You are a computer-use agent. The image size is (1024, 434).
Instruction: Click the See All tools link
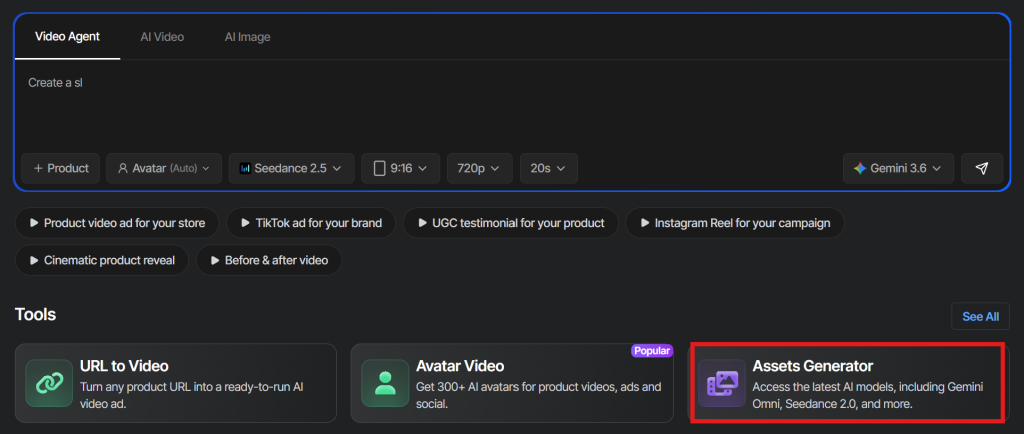point(980,317)
